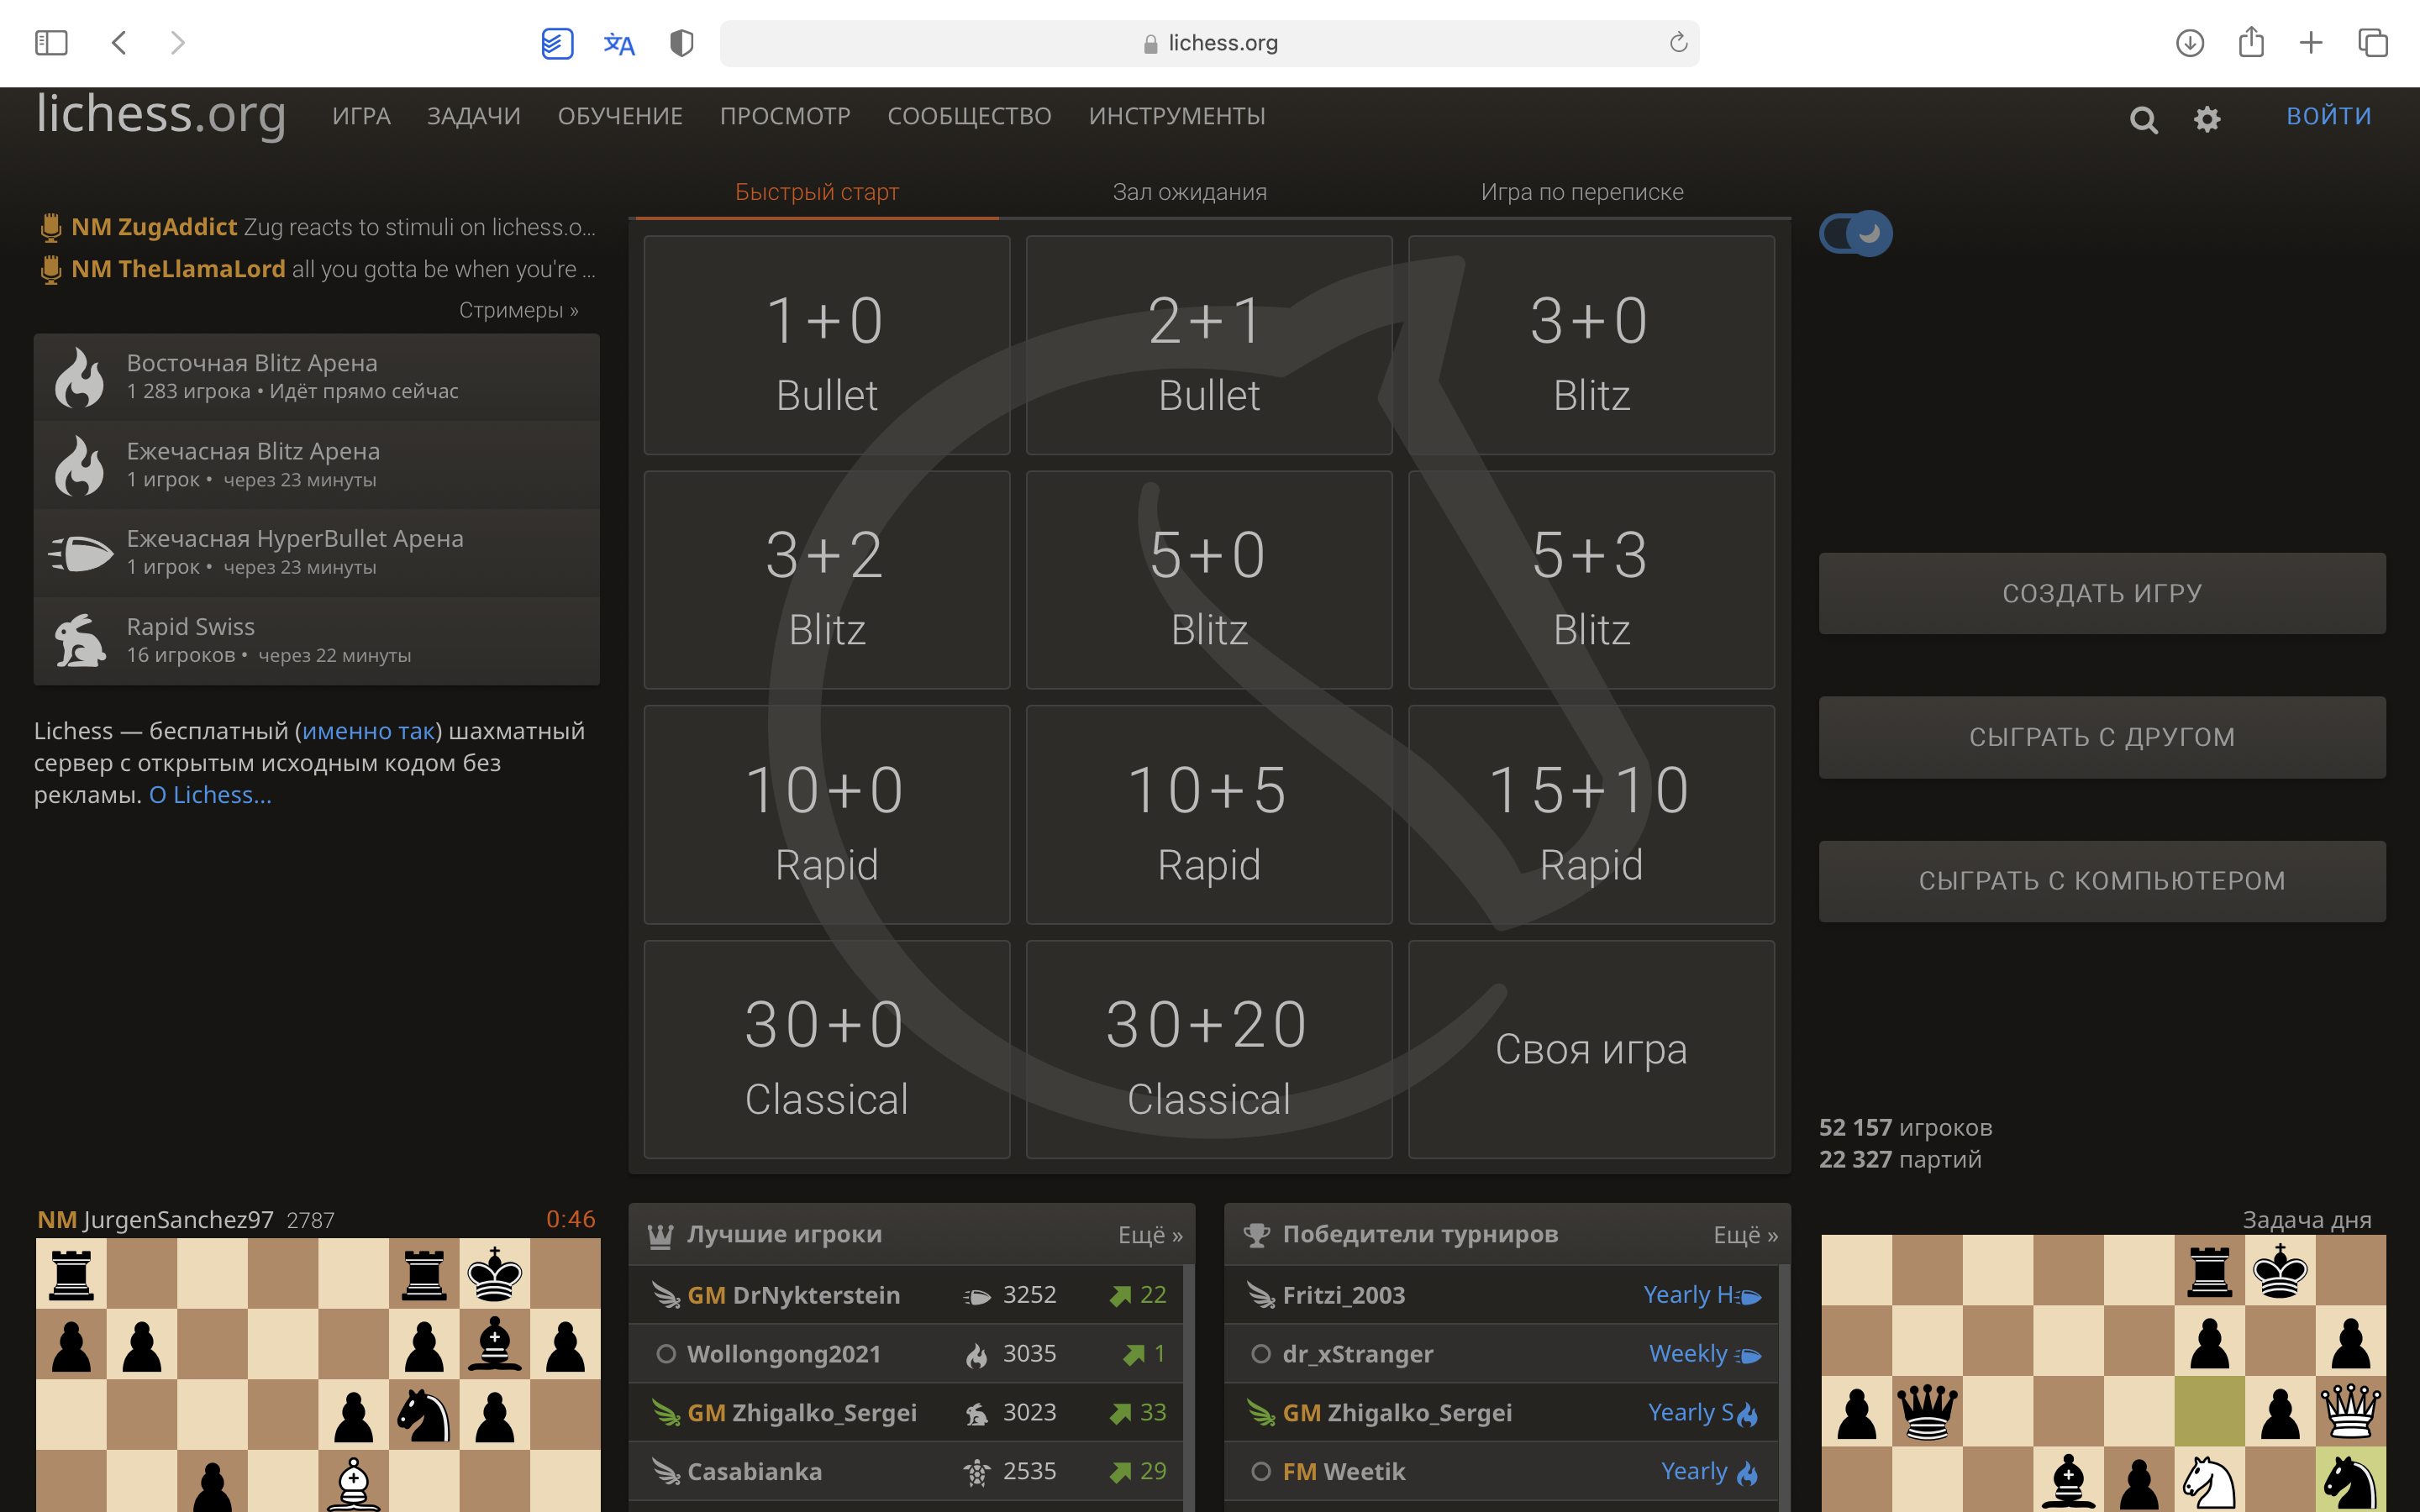Click the именно так link

368,731
